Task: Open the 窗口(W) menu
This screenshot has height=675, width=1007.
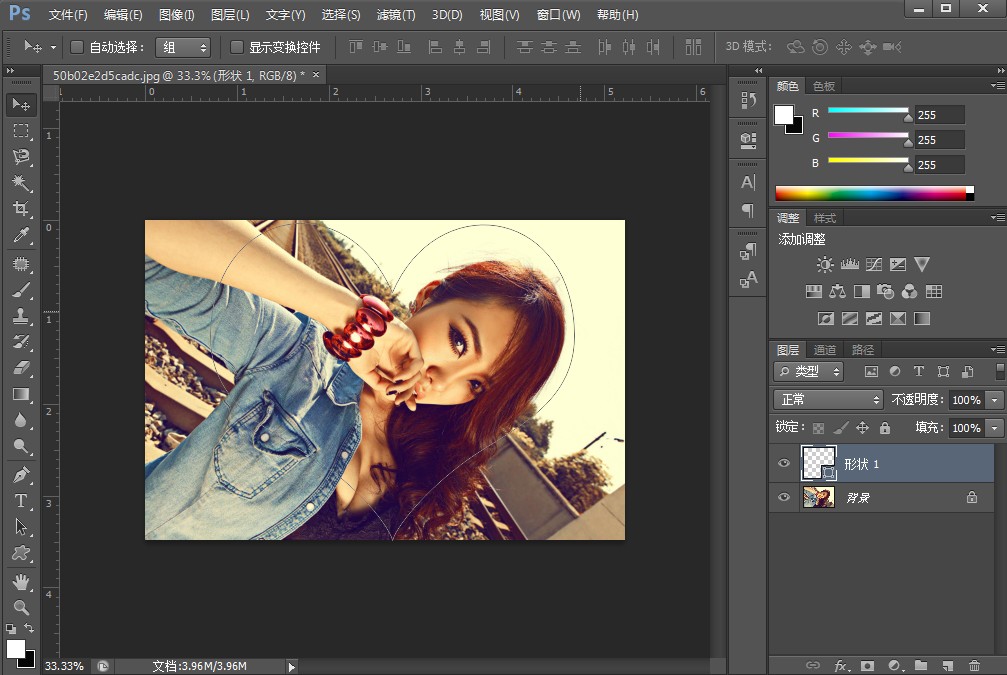Action: point(558,15)
